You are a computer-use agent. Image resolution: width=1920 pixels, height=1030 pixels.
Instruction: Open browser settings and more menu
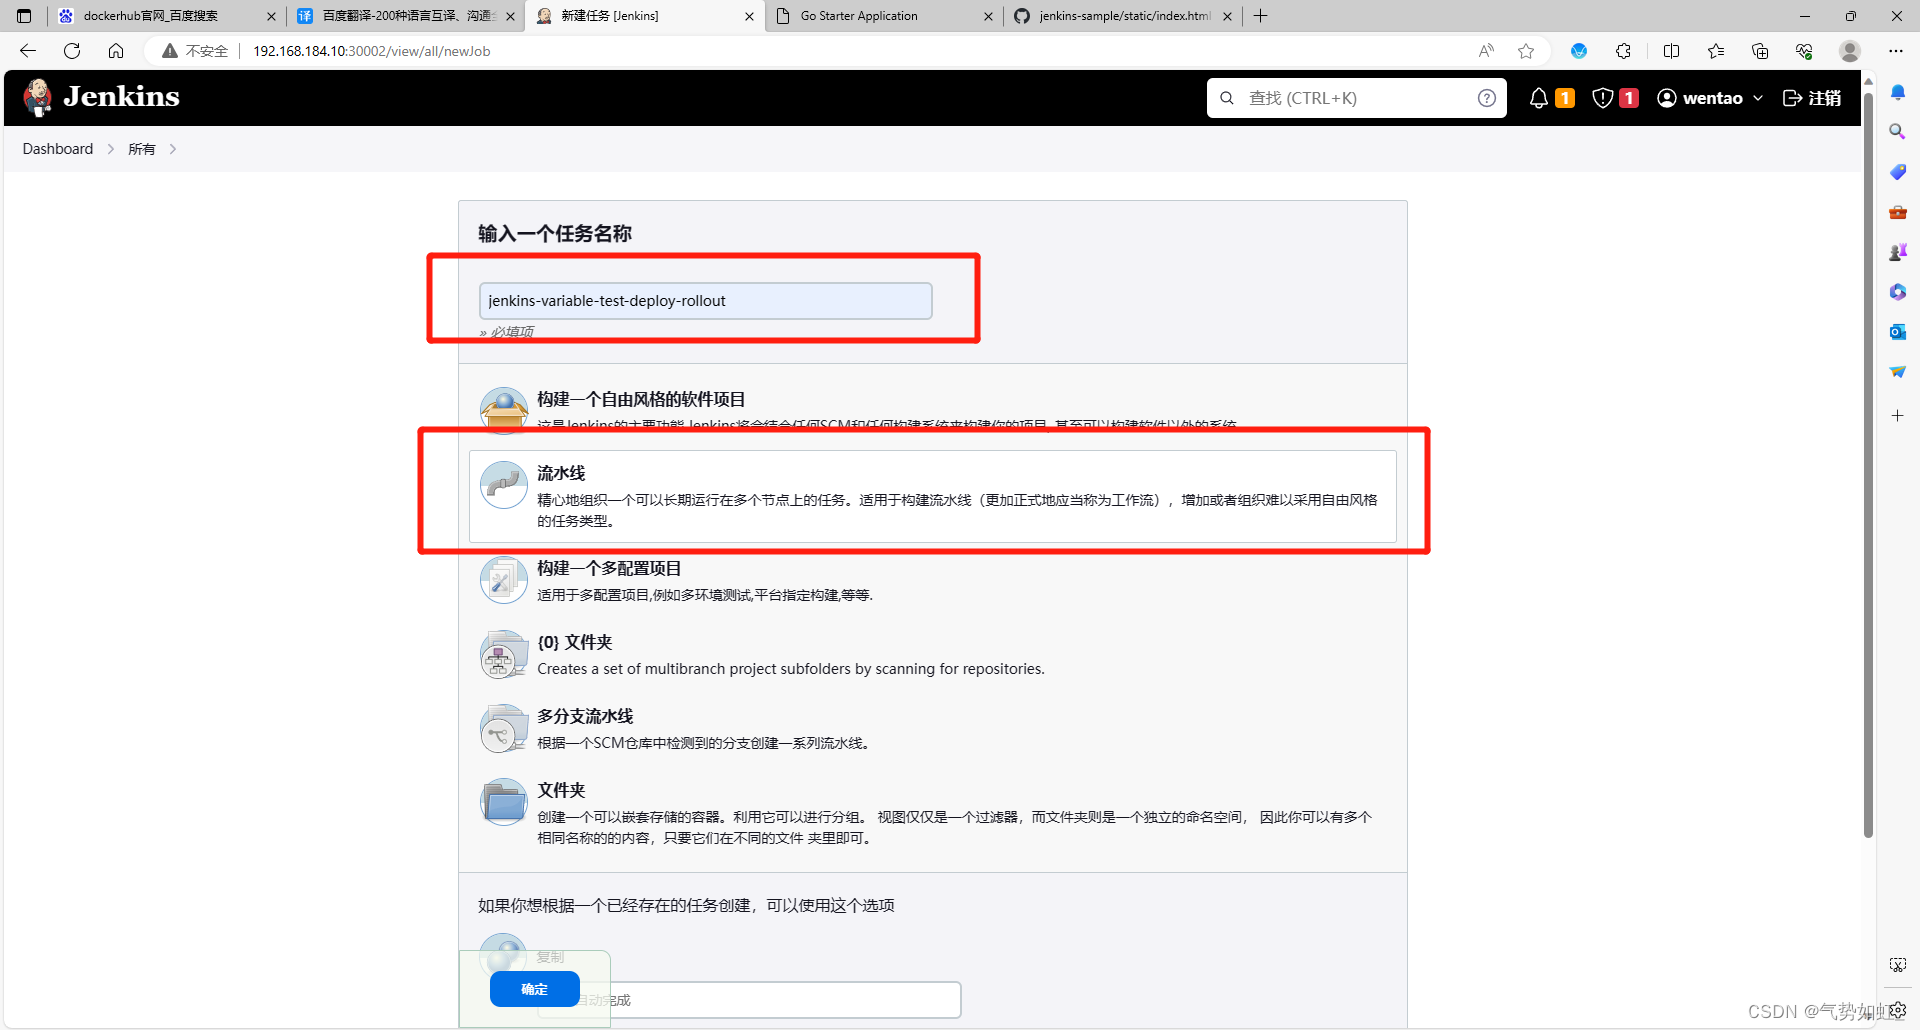pos(1896,51)
